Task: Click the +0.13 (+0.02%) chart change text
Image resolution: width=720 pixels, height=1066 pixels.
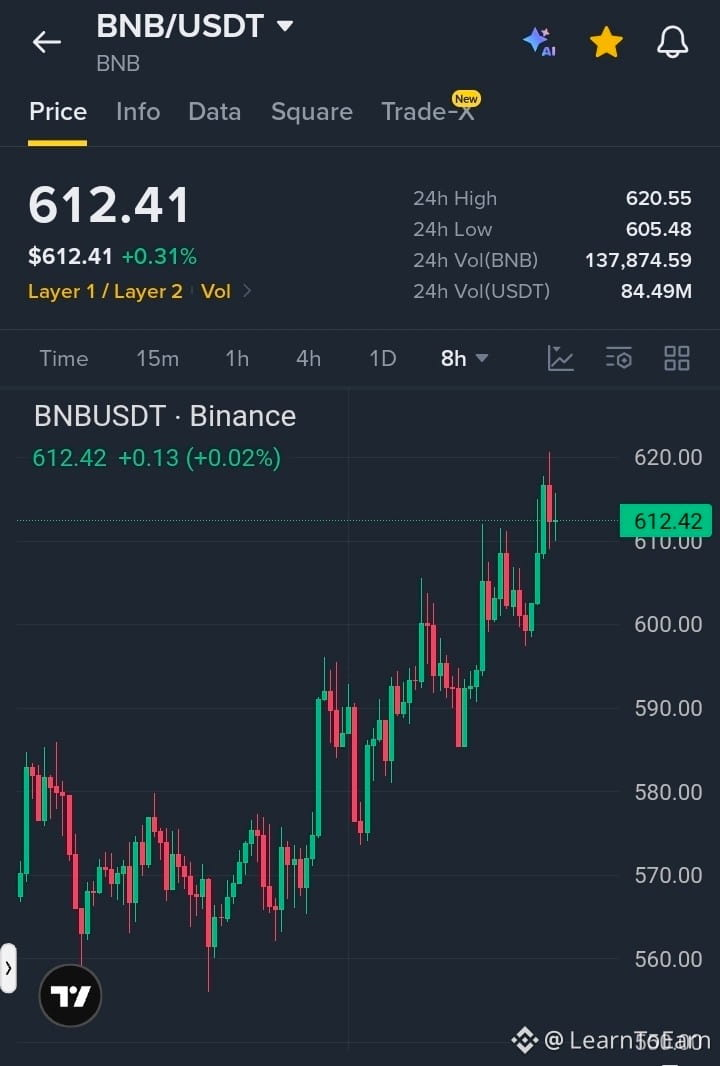Action: click(x=199, y=458)
